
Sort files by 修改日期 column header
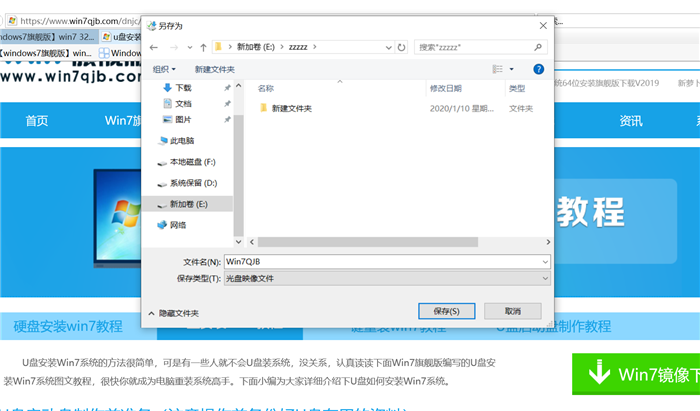(446, 88)
